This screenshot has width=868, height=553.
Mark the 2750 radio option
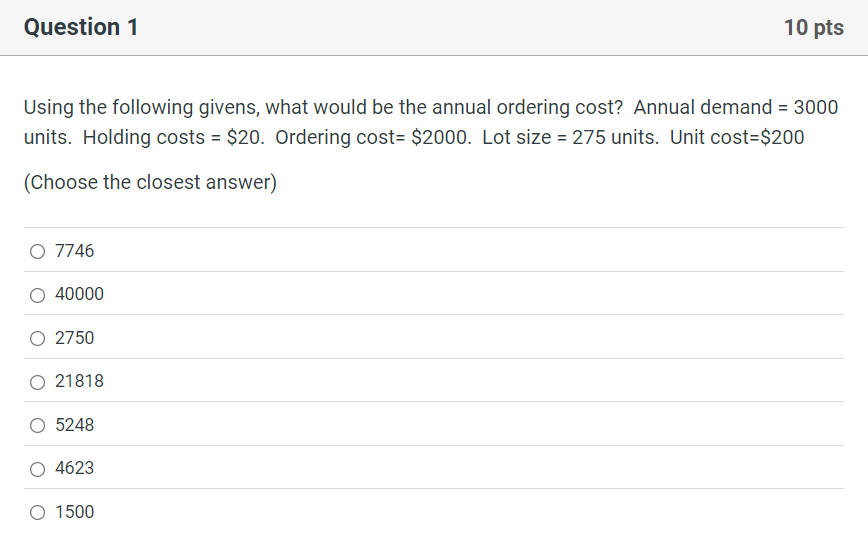[37, 338]
